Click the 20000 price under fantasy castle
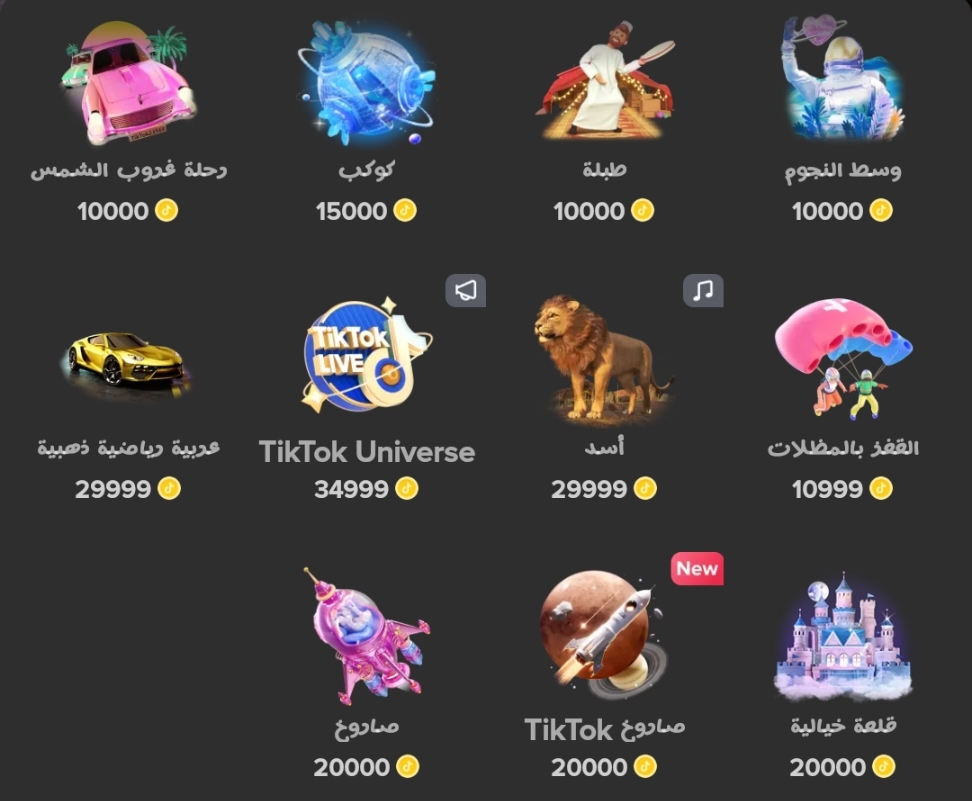The height and width of the screenshot is (801, 972). (827, 768)
